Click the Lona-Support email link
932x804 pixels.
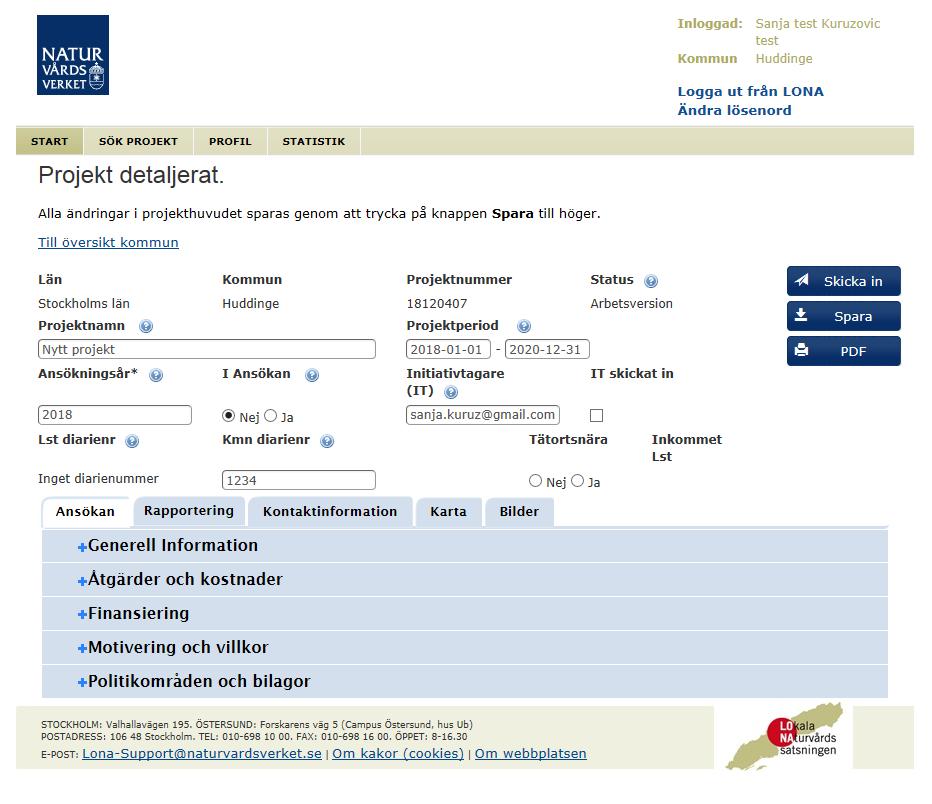(x=202, y=753)
